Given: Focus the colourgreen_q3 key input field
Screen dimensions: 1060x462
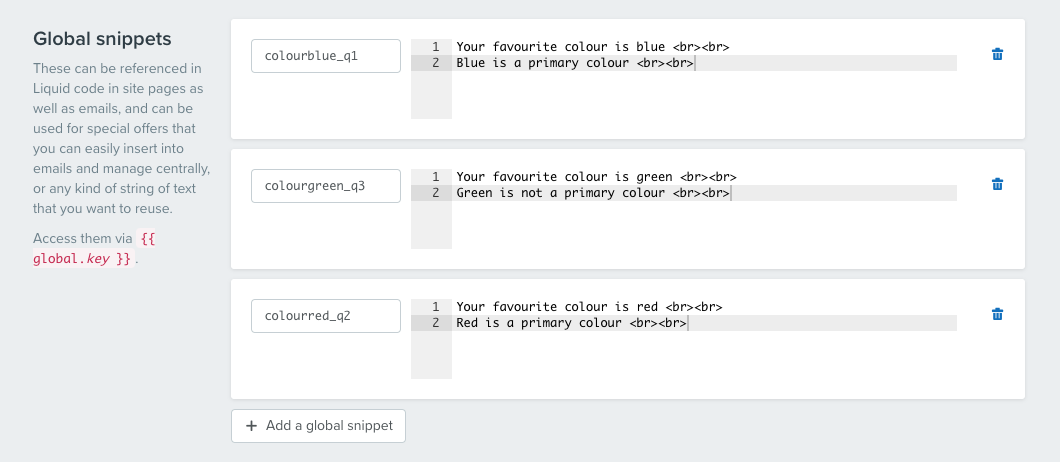Looking at the screenshot, I should pyautogui.click(x=326, y=185).
